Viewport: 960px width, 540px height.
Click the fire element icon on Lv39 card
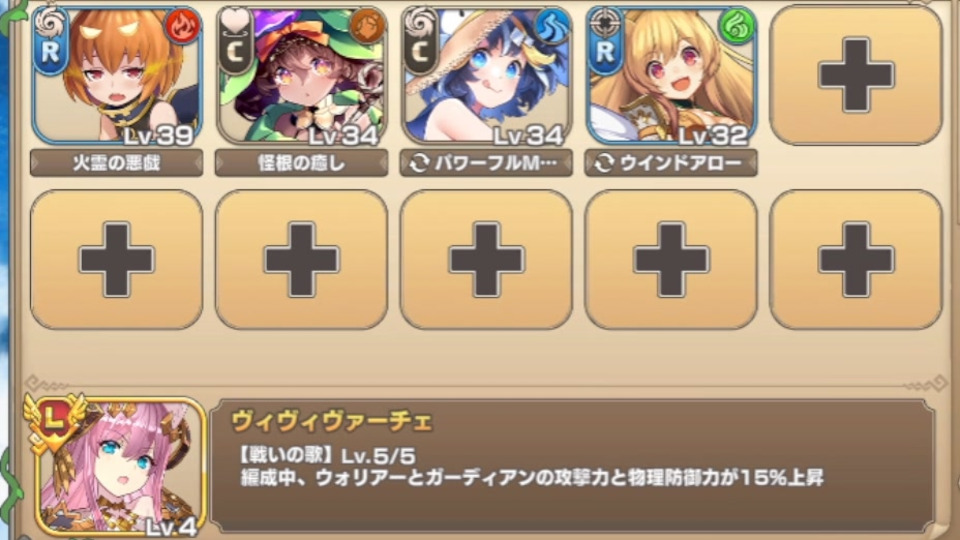click(x=182, y=27)
